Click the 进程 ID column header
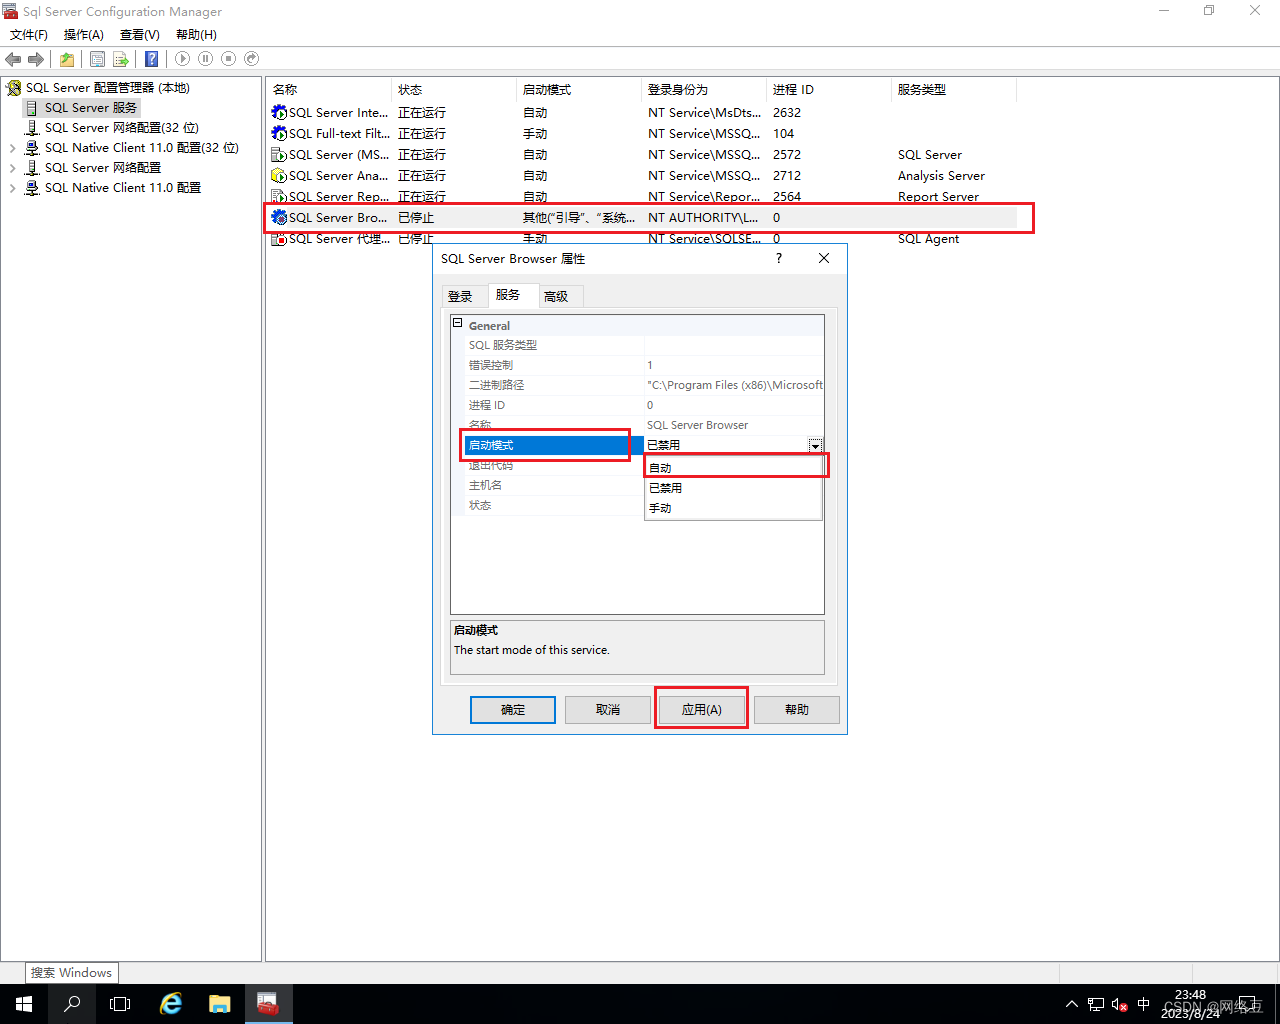This screenshot has height=1024, width=1280. [x=829, y=90]
